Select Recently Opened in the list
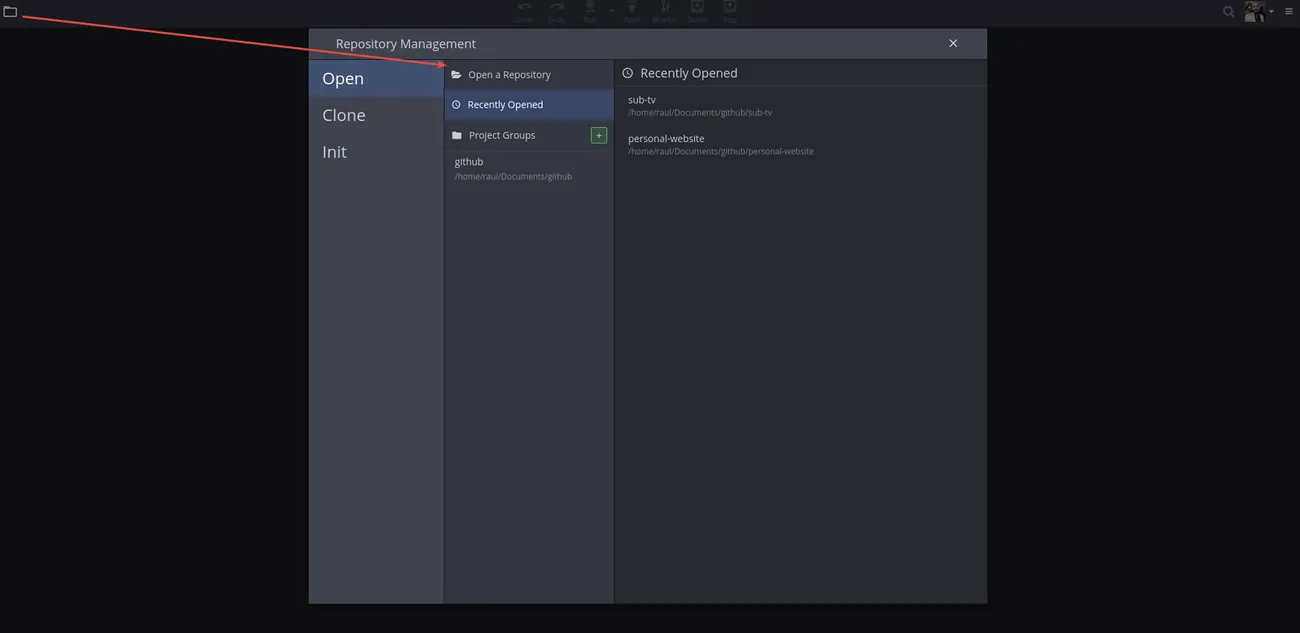This screenshot has height=633, width=1300. [x=529, y=105]
